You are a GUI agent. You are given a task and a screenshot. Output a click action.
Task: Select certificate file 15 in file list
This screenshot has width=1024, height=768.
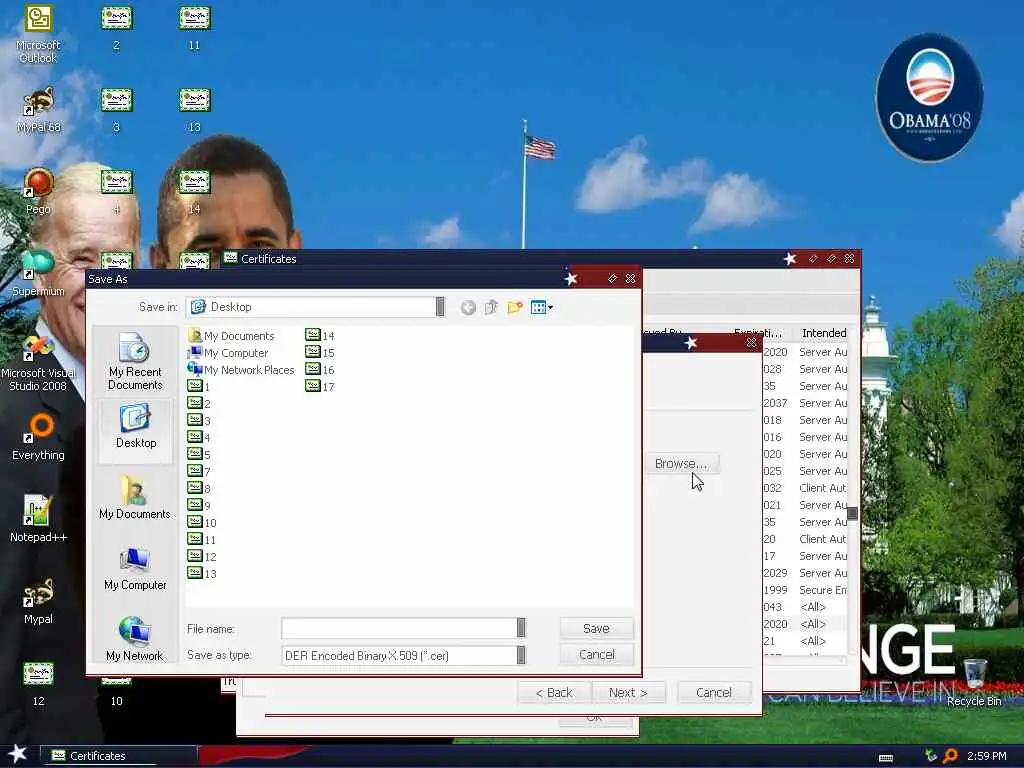point(320,353)
